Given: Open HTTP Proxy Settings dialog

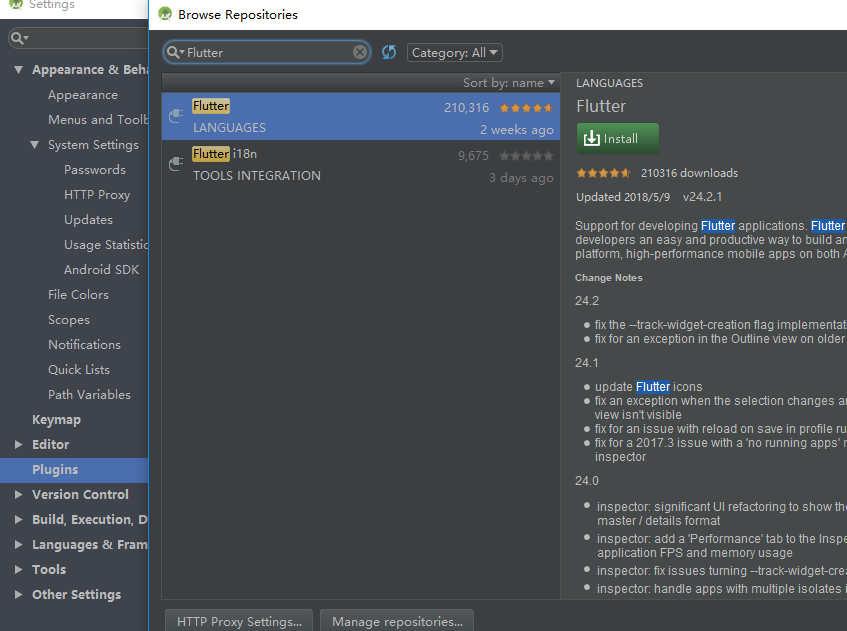Looking at the screenshot, I should click(x=239, y=621).
